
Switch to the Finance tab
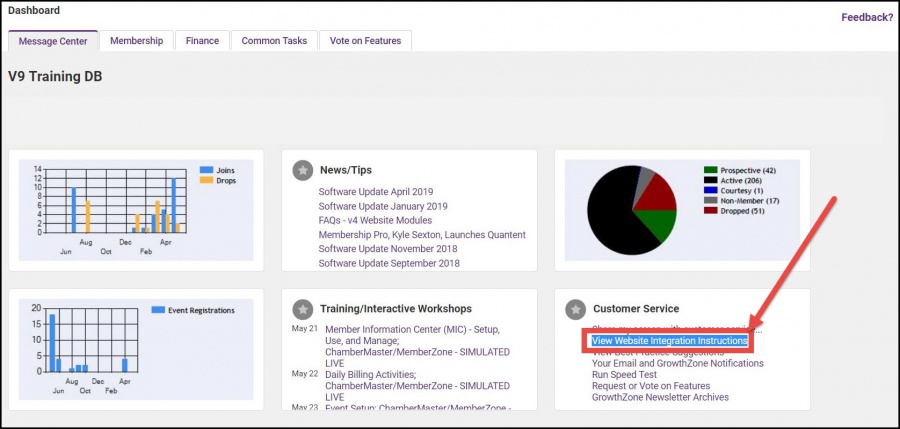click(202, 41)
